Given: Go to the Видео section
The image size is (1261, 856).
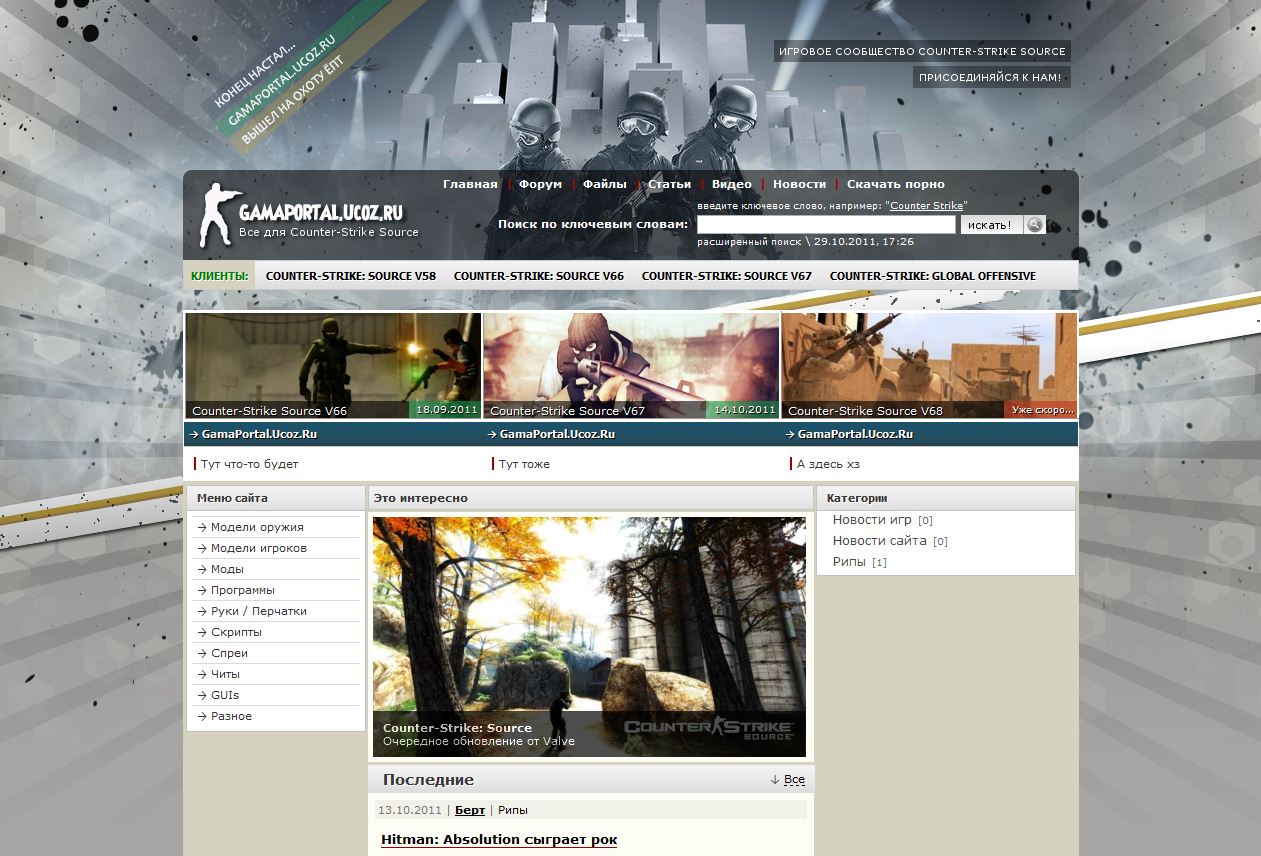Looking at the screenshot, I should [x=731, y=184].
